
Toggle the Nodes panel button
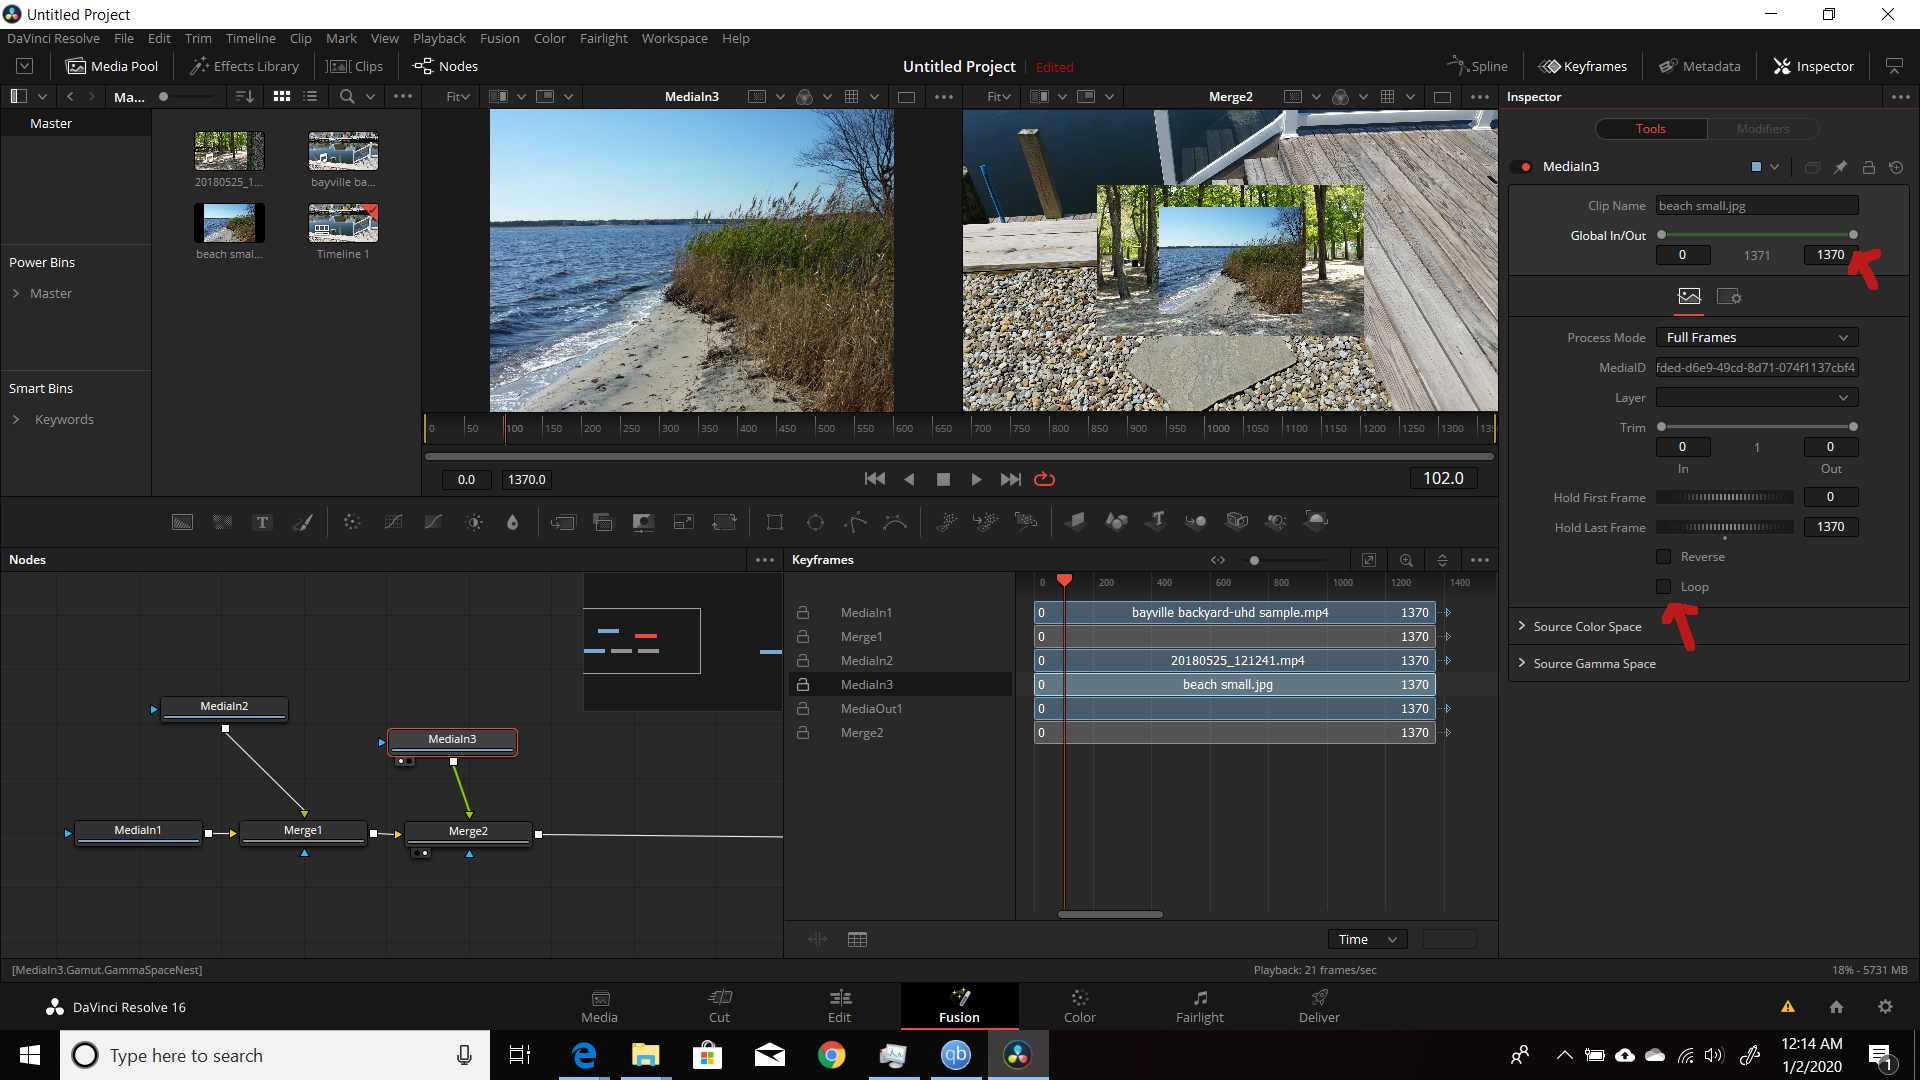coord(446,66)
